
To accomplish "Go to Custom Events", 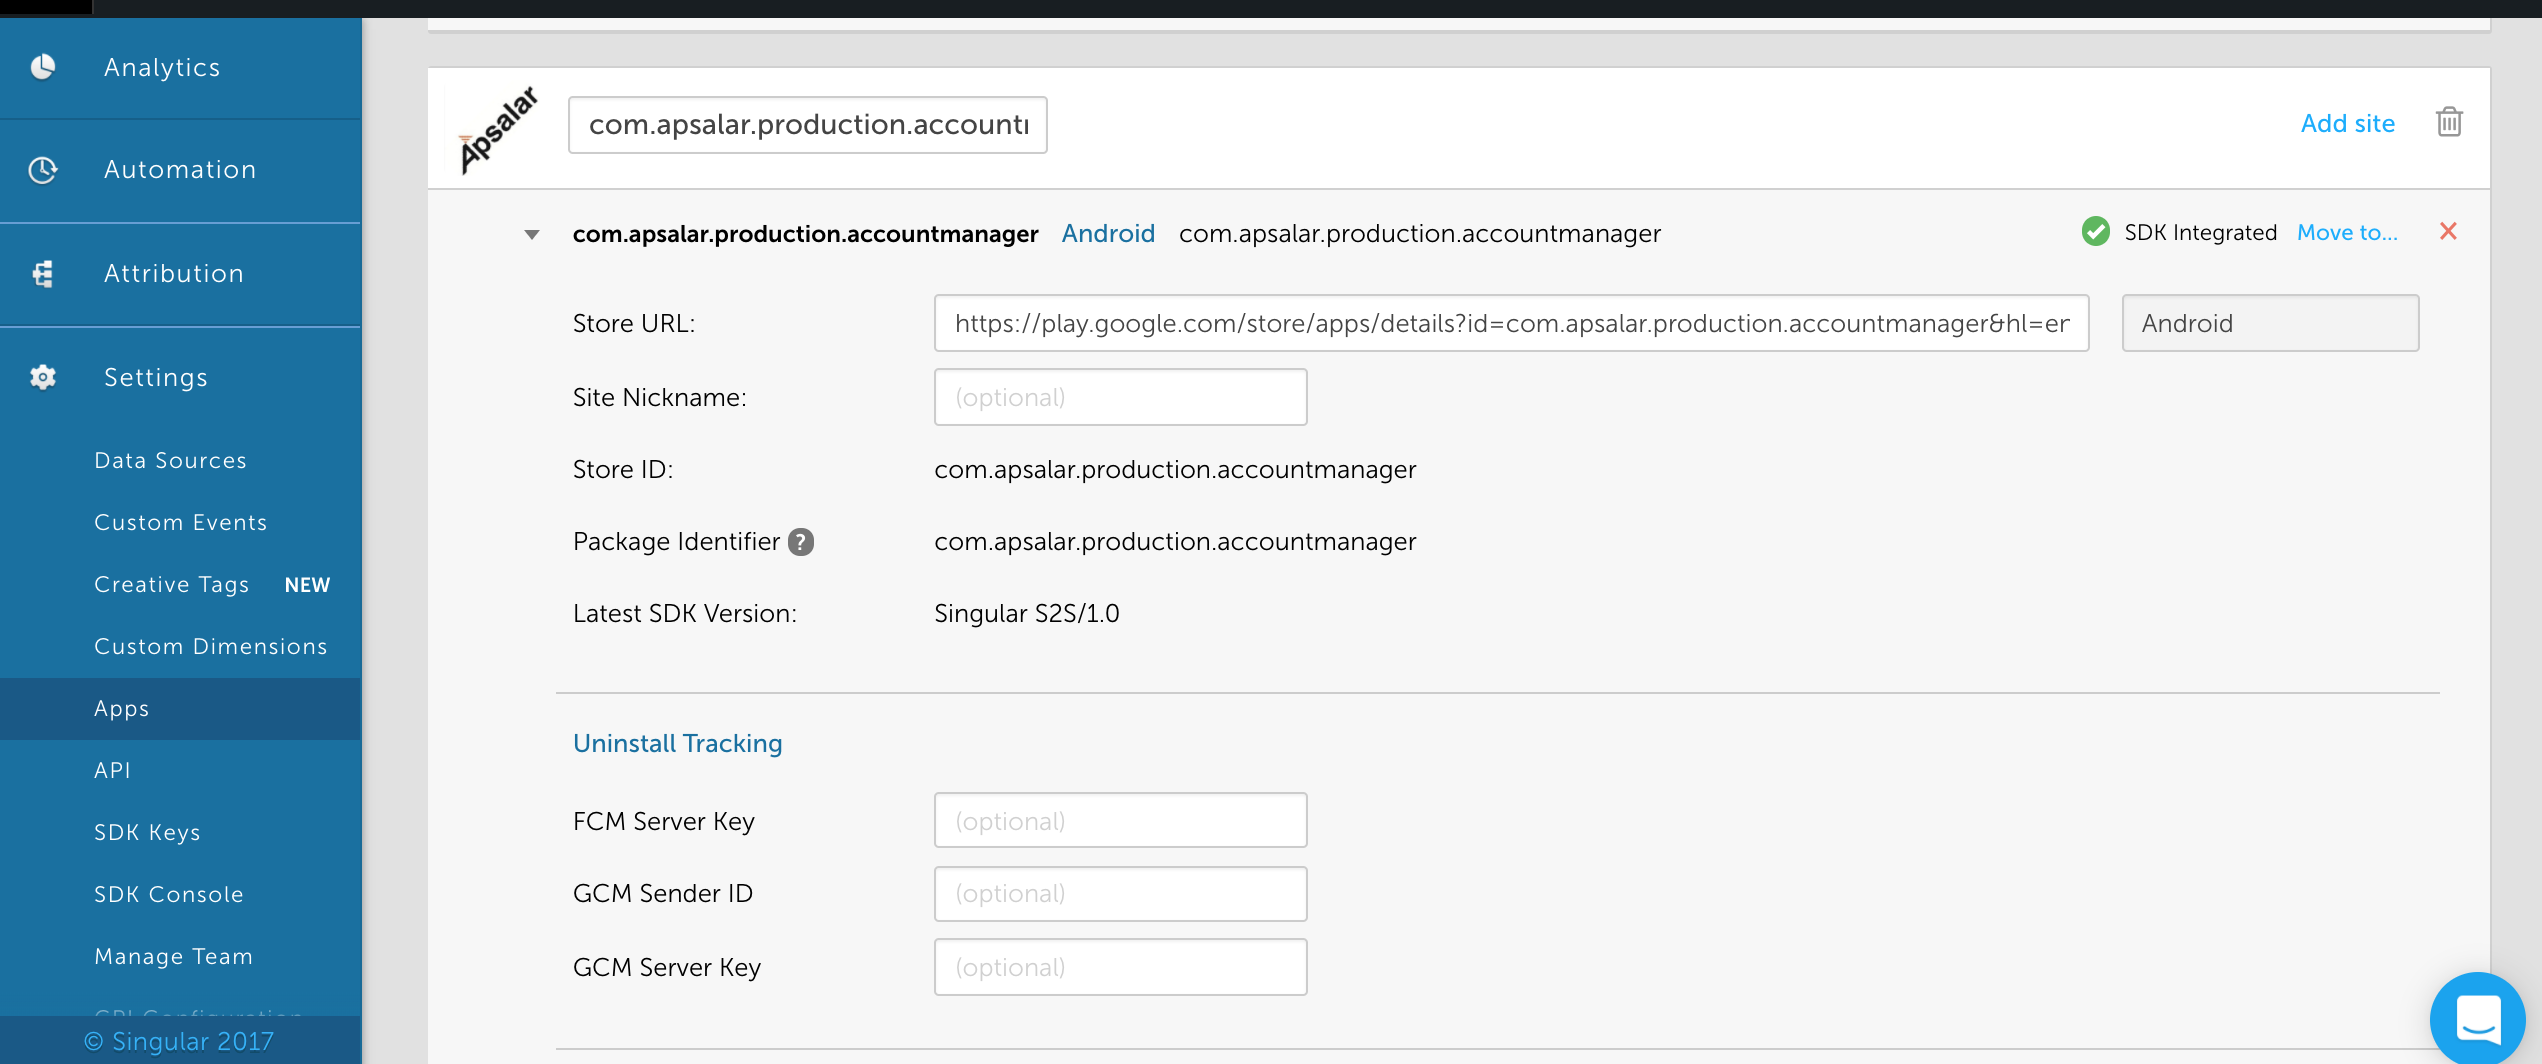I will (180, 522).
